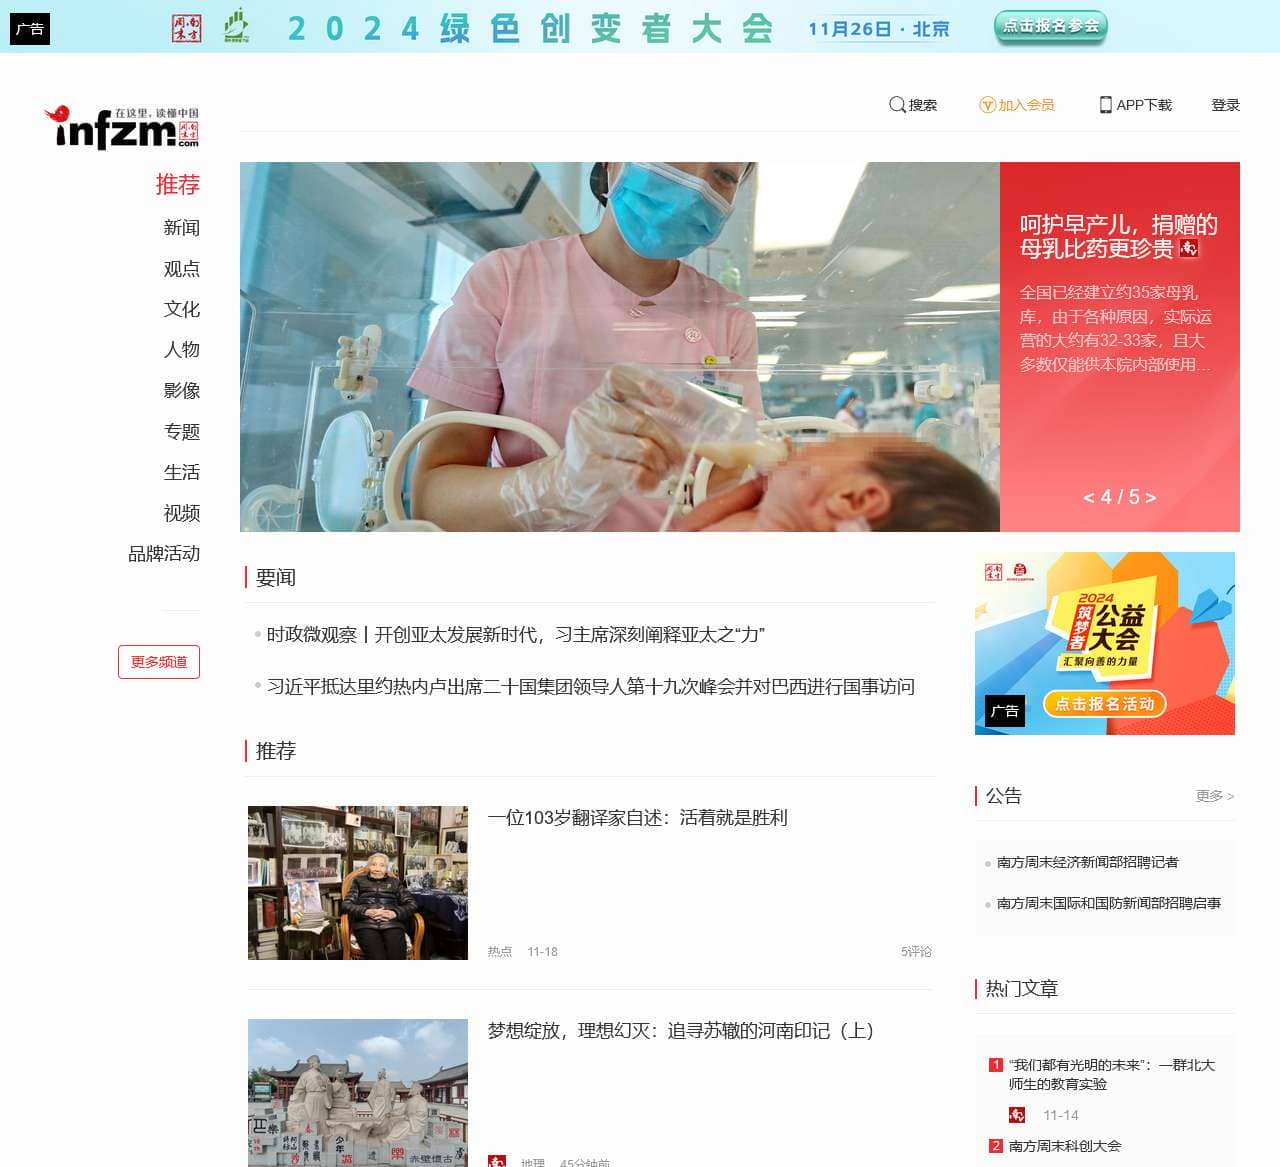Go to the 文化 section

(182, 309)
